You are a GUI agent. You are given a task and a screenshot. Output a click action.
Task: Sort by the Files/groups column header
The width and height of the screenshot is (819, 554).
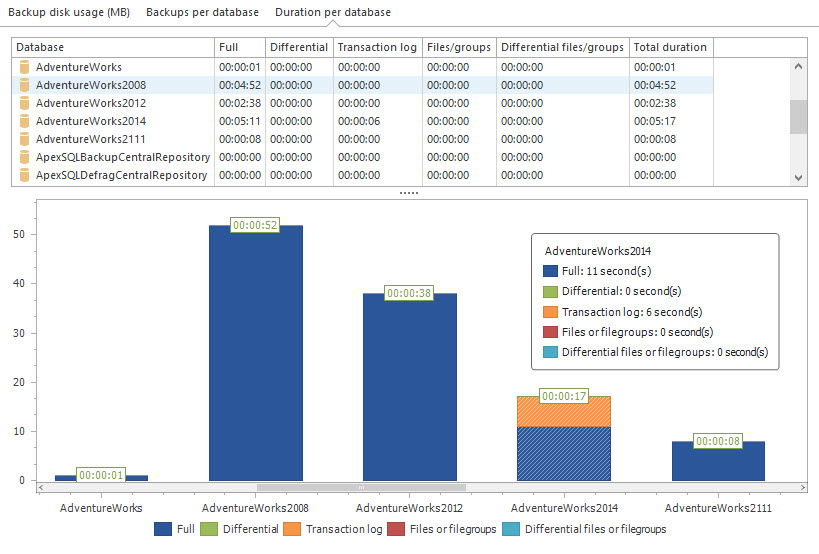459,48
